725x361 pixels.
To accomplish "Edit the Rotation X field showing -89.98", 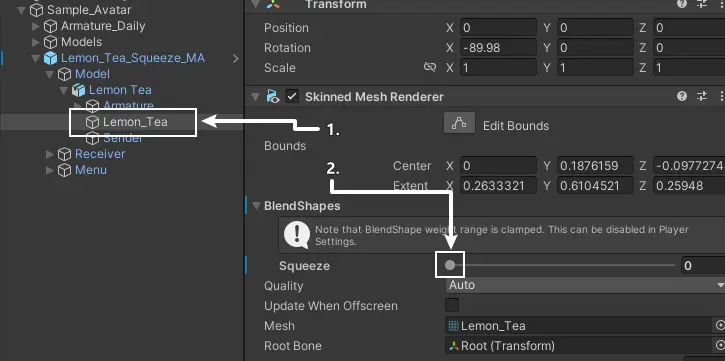I will (x=498, y=48).
